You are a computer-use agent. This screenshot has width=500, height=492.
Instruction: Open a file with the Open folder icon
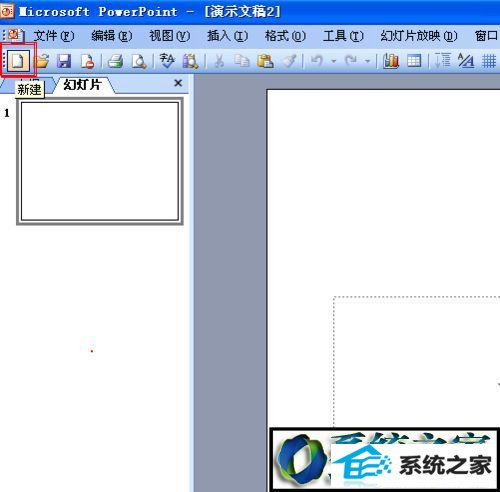point(42,61)
